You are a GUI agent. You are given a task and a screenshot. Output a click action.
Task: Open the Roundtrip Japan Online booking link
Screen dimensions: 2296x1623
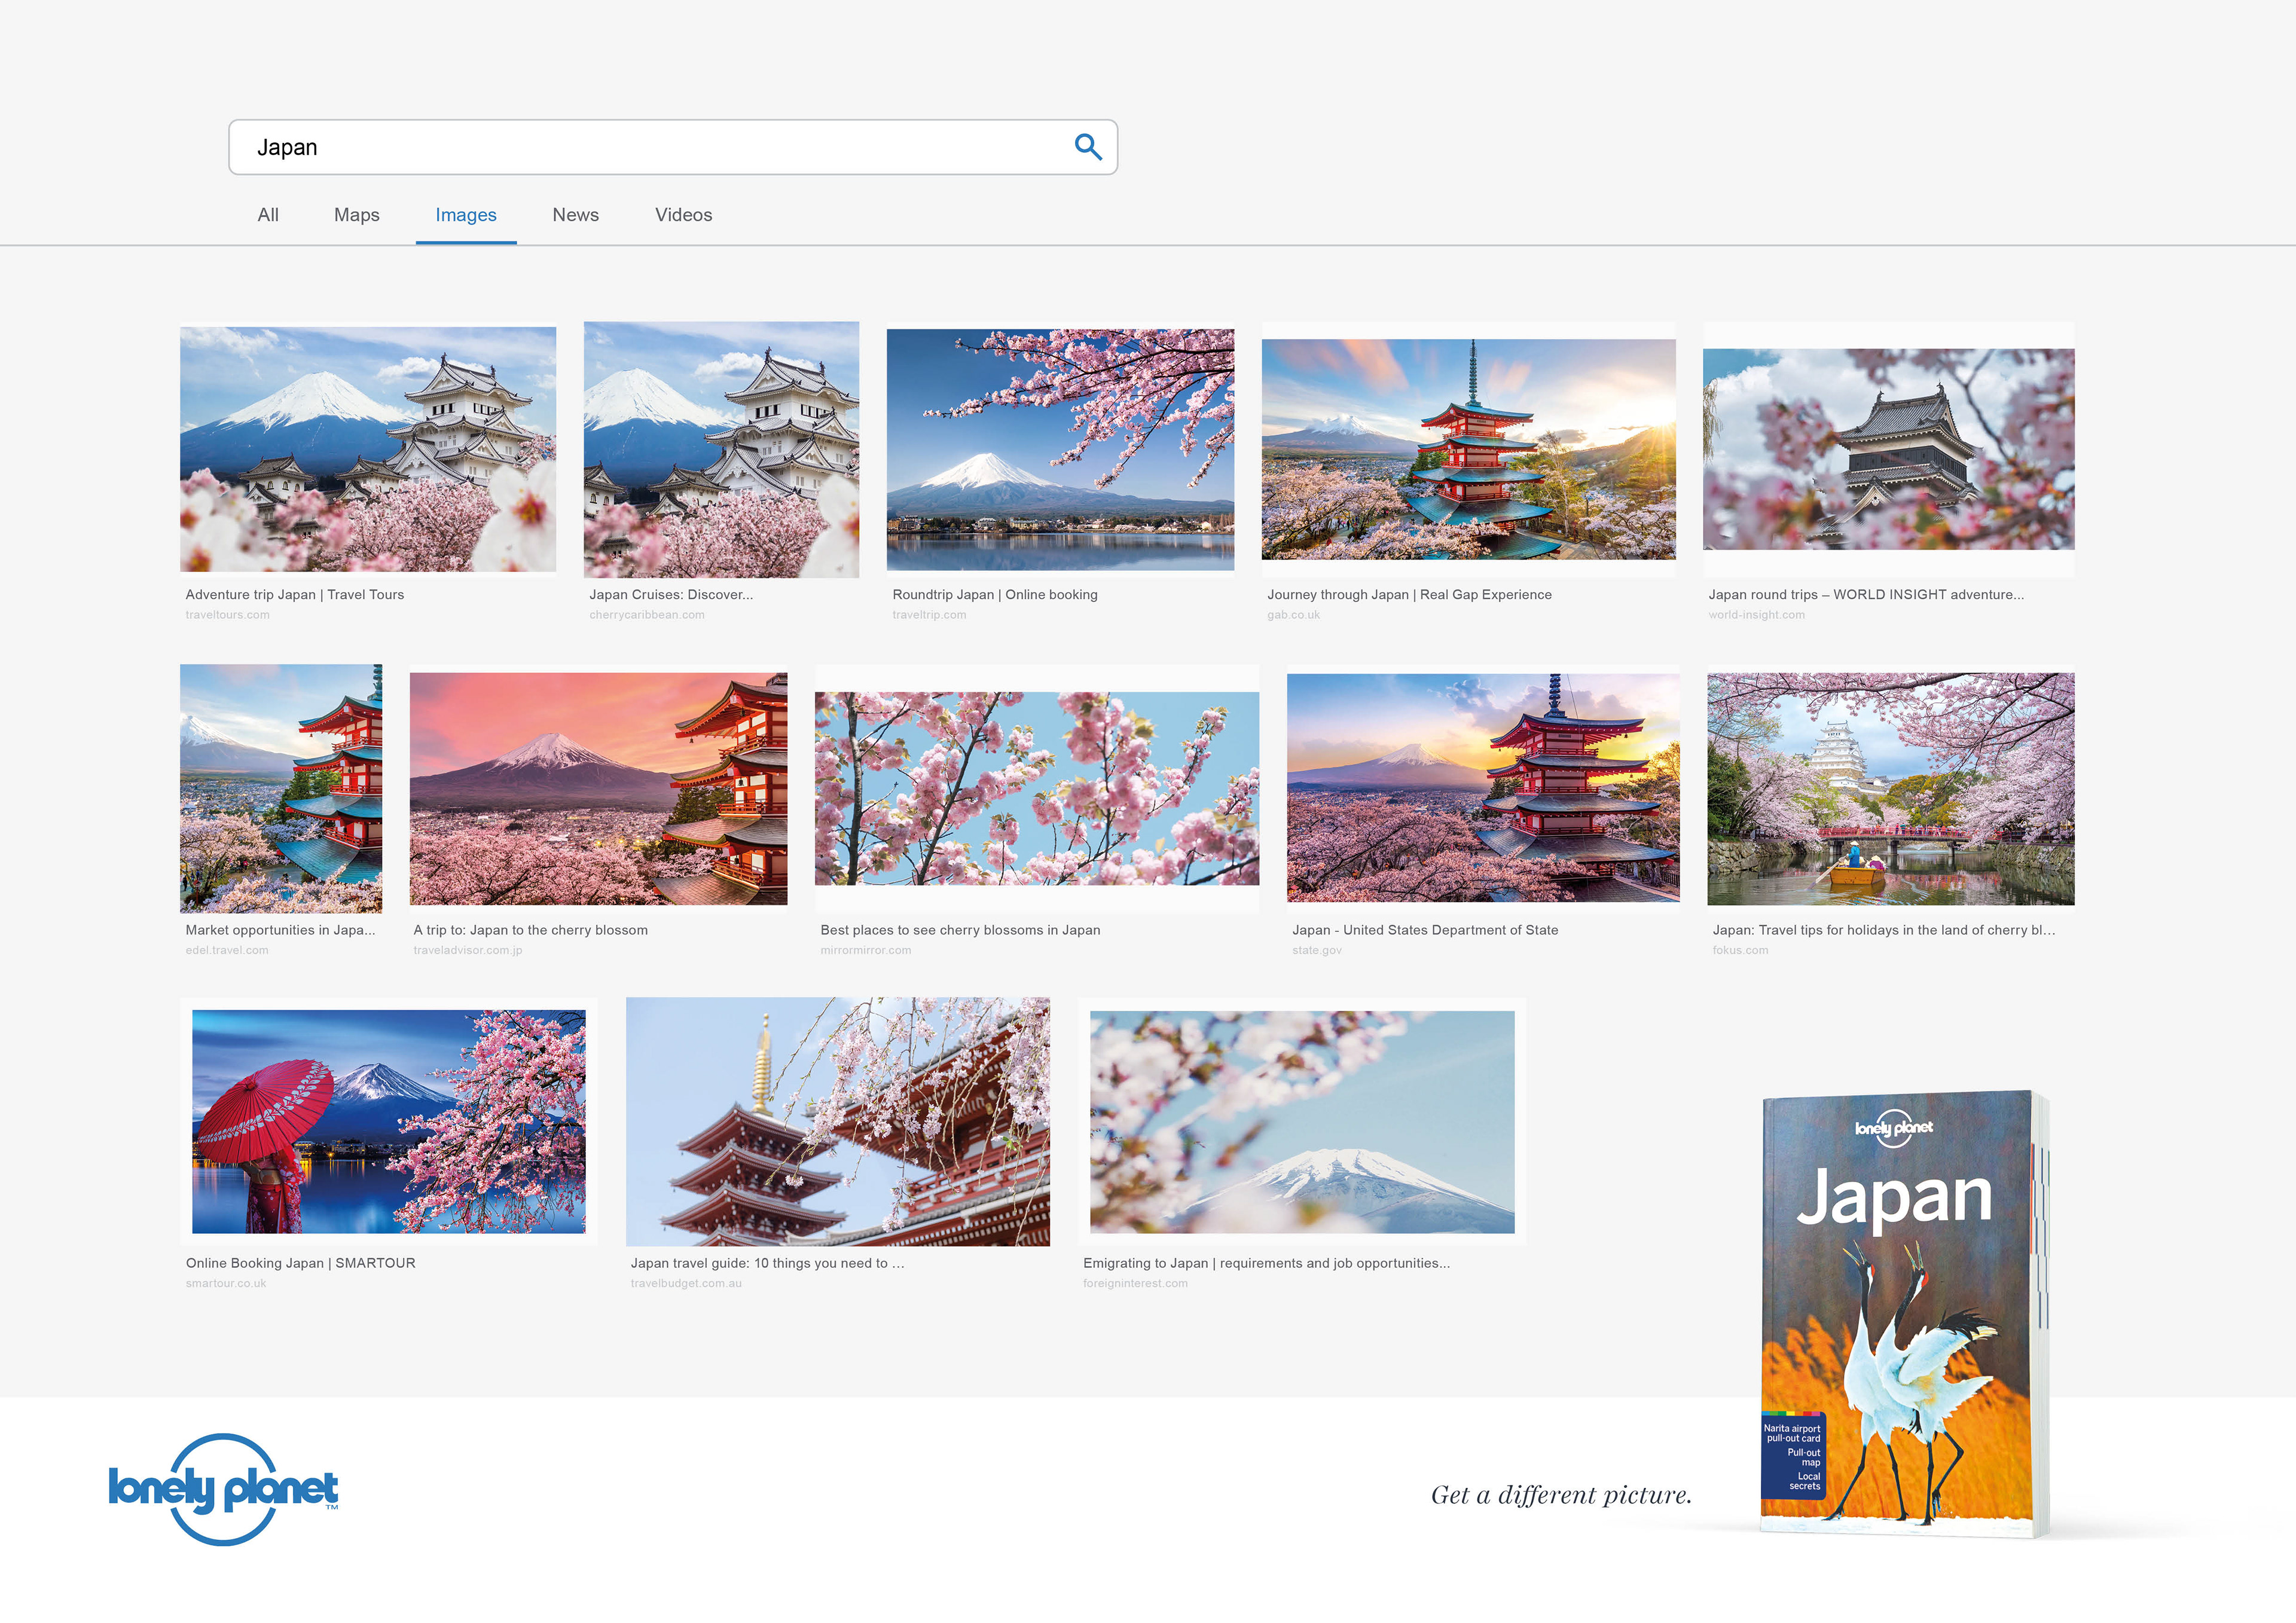994,594
